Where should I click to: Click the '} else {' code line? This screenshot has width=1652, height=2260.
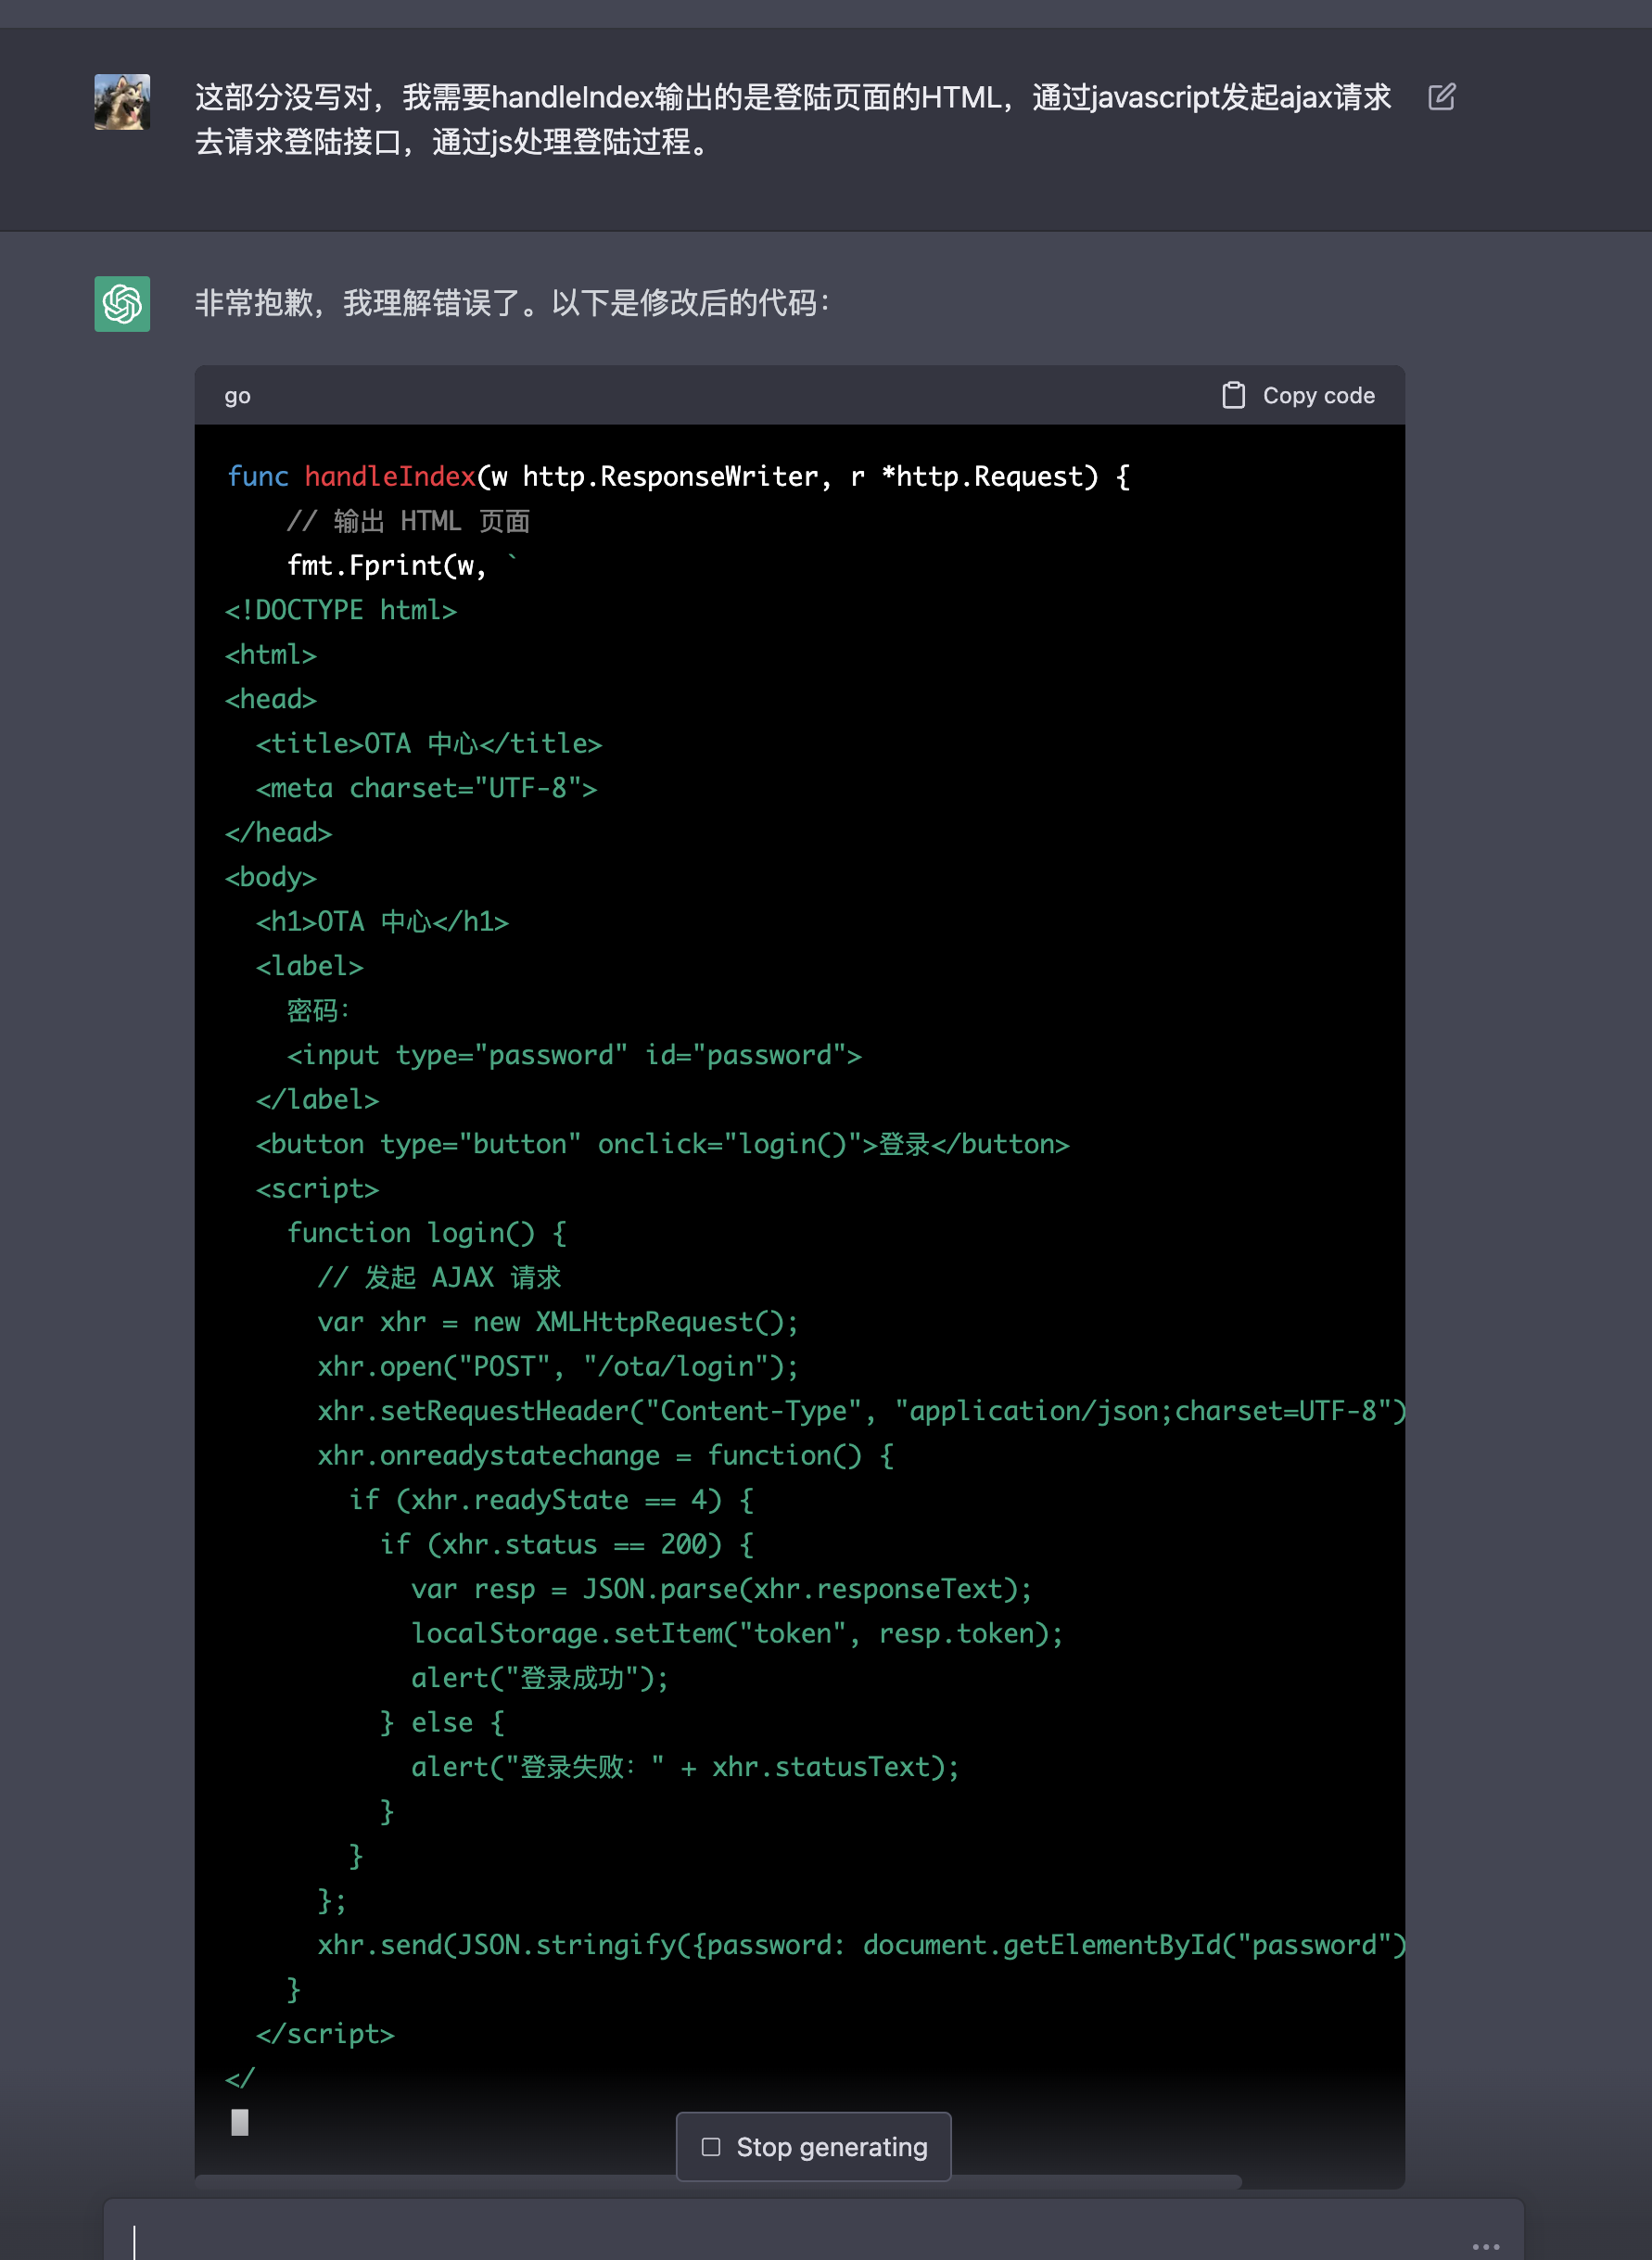coord(442,1722)
